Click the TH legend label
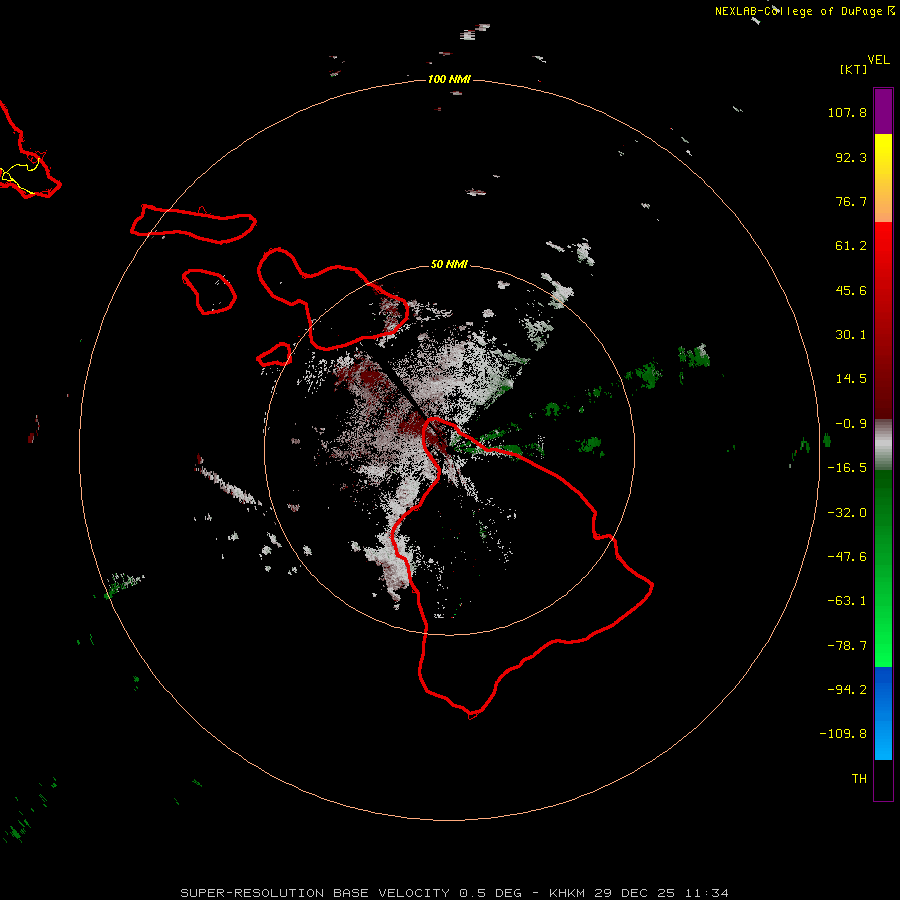The width and height of the screenshot is (900, 900). point(859,779)
